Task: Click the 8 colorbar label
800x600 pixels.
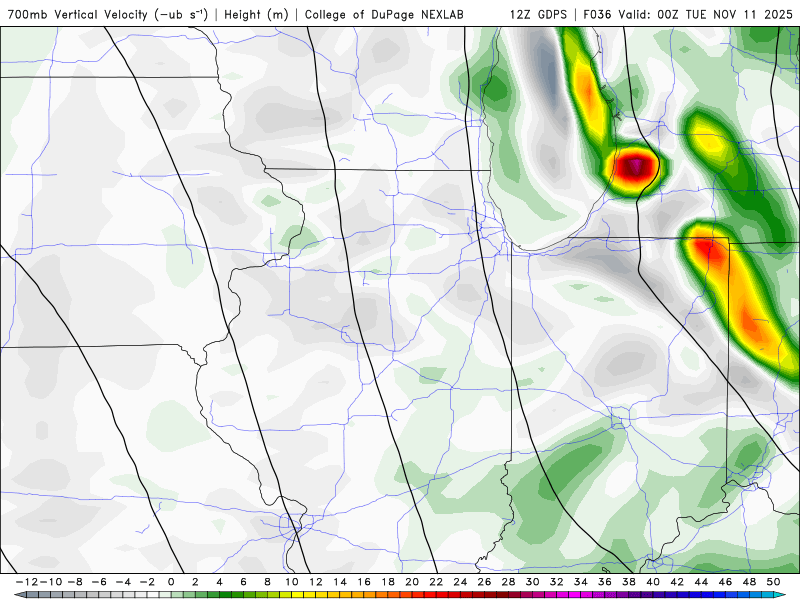Action: (x=267, y=582)
